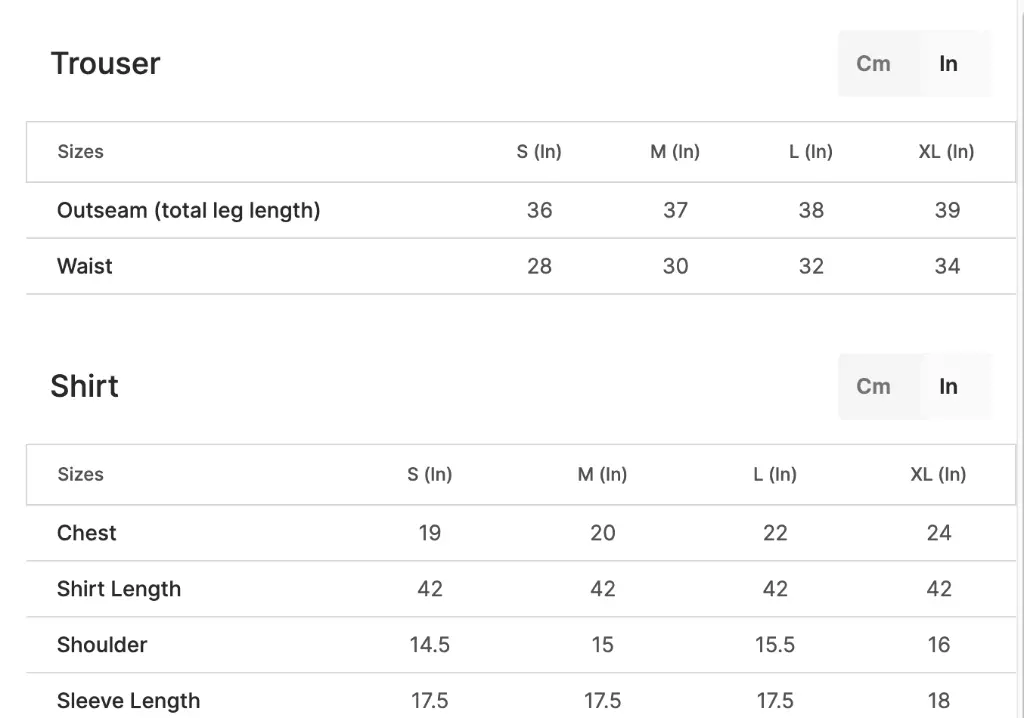
Task: Click the XL (In) column header in Trouser table
Action: click(x=946, y=152)
